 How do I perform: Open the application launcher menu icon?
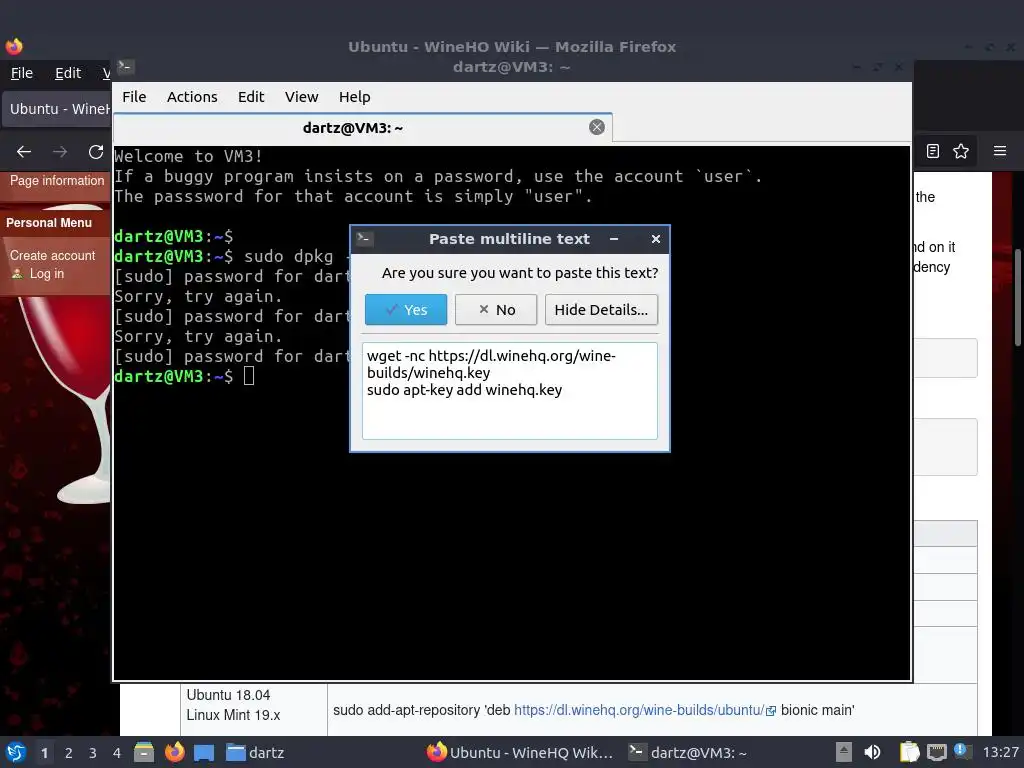coord(16,752)
